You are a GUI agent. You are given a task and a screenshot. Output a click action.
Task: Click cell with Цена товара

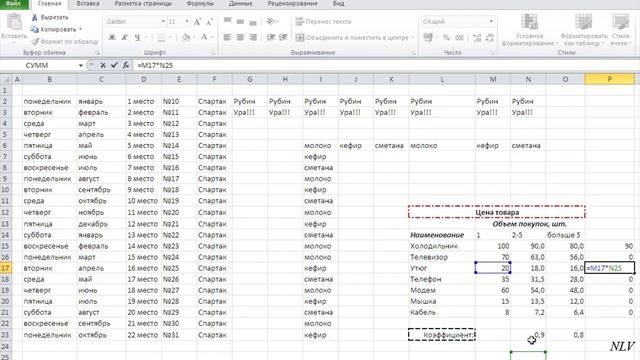[497, 212]
